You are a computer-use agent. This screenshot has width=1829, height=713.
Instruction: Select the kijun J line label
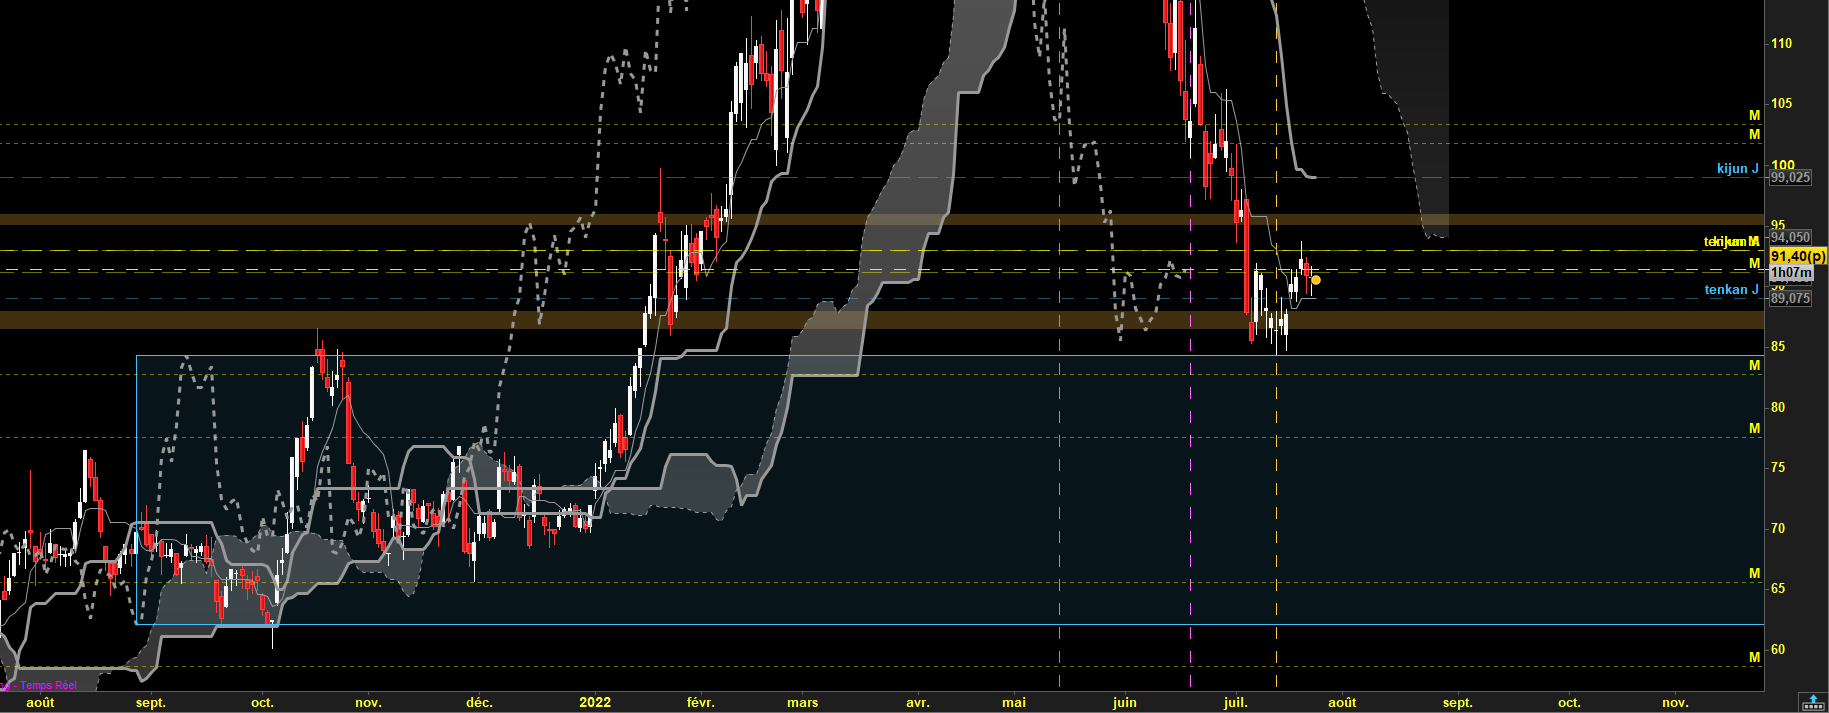pyautogui.click(x=1737, y=168)
